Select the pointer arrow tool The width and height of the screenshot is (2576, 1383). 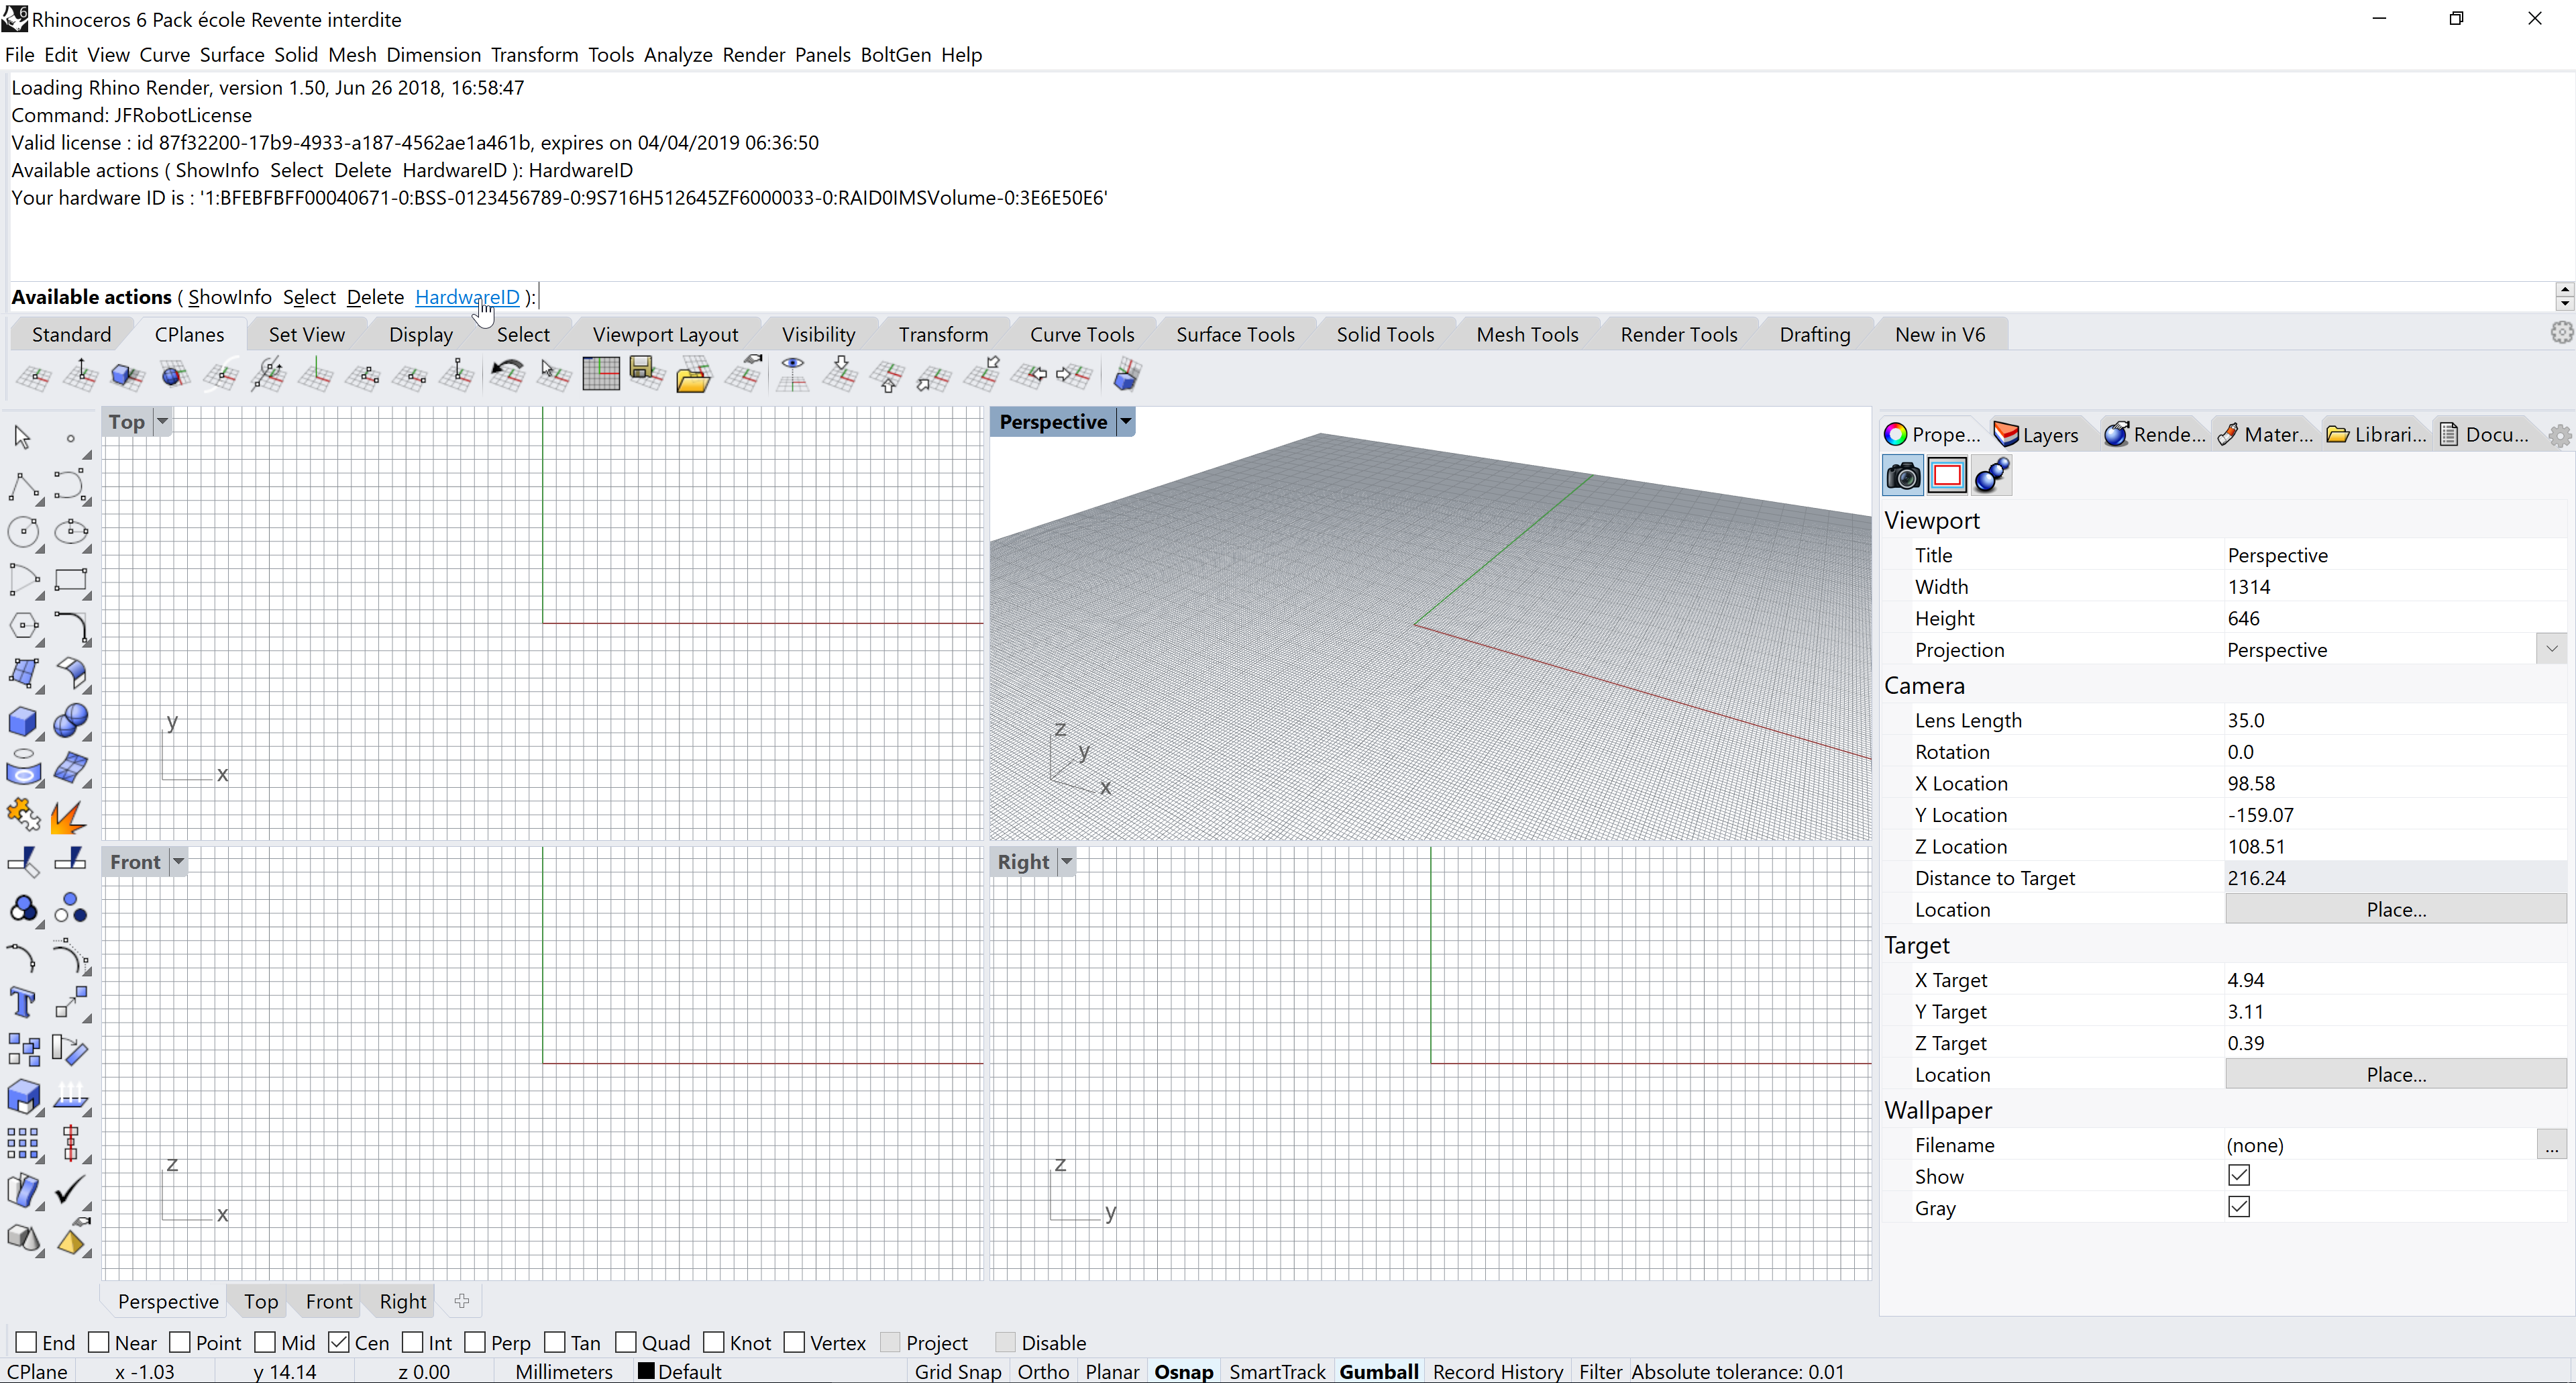23,437
